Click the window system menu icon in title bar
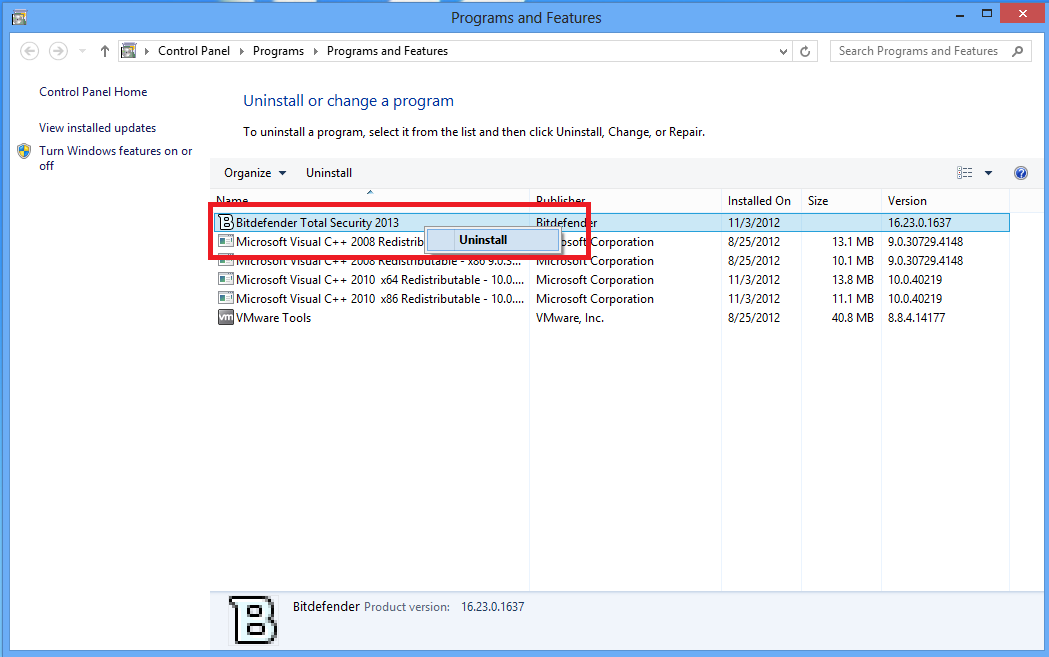The image size is (1049, 657). [x=19, y=17]
